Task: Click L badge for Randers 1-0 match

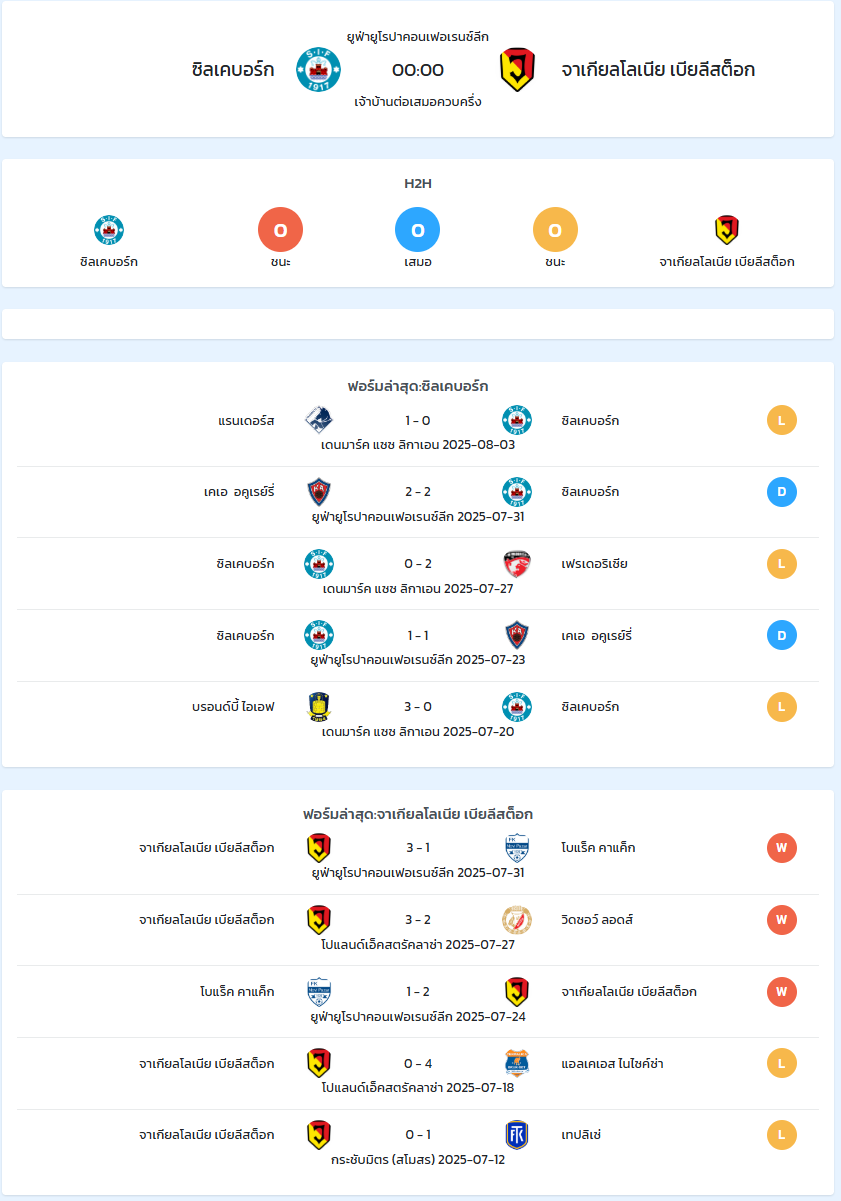Action: (x=782, y=420)
